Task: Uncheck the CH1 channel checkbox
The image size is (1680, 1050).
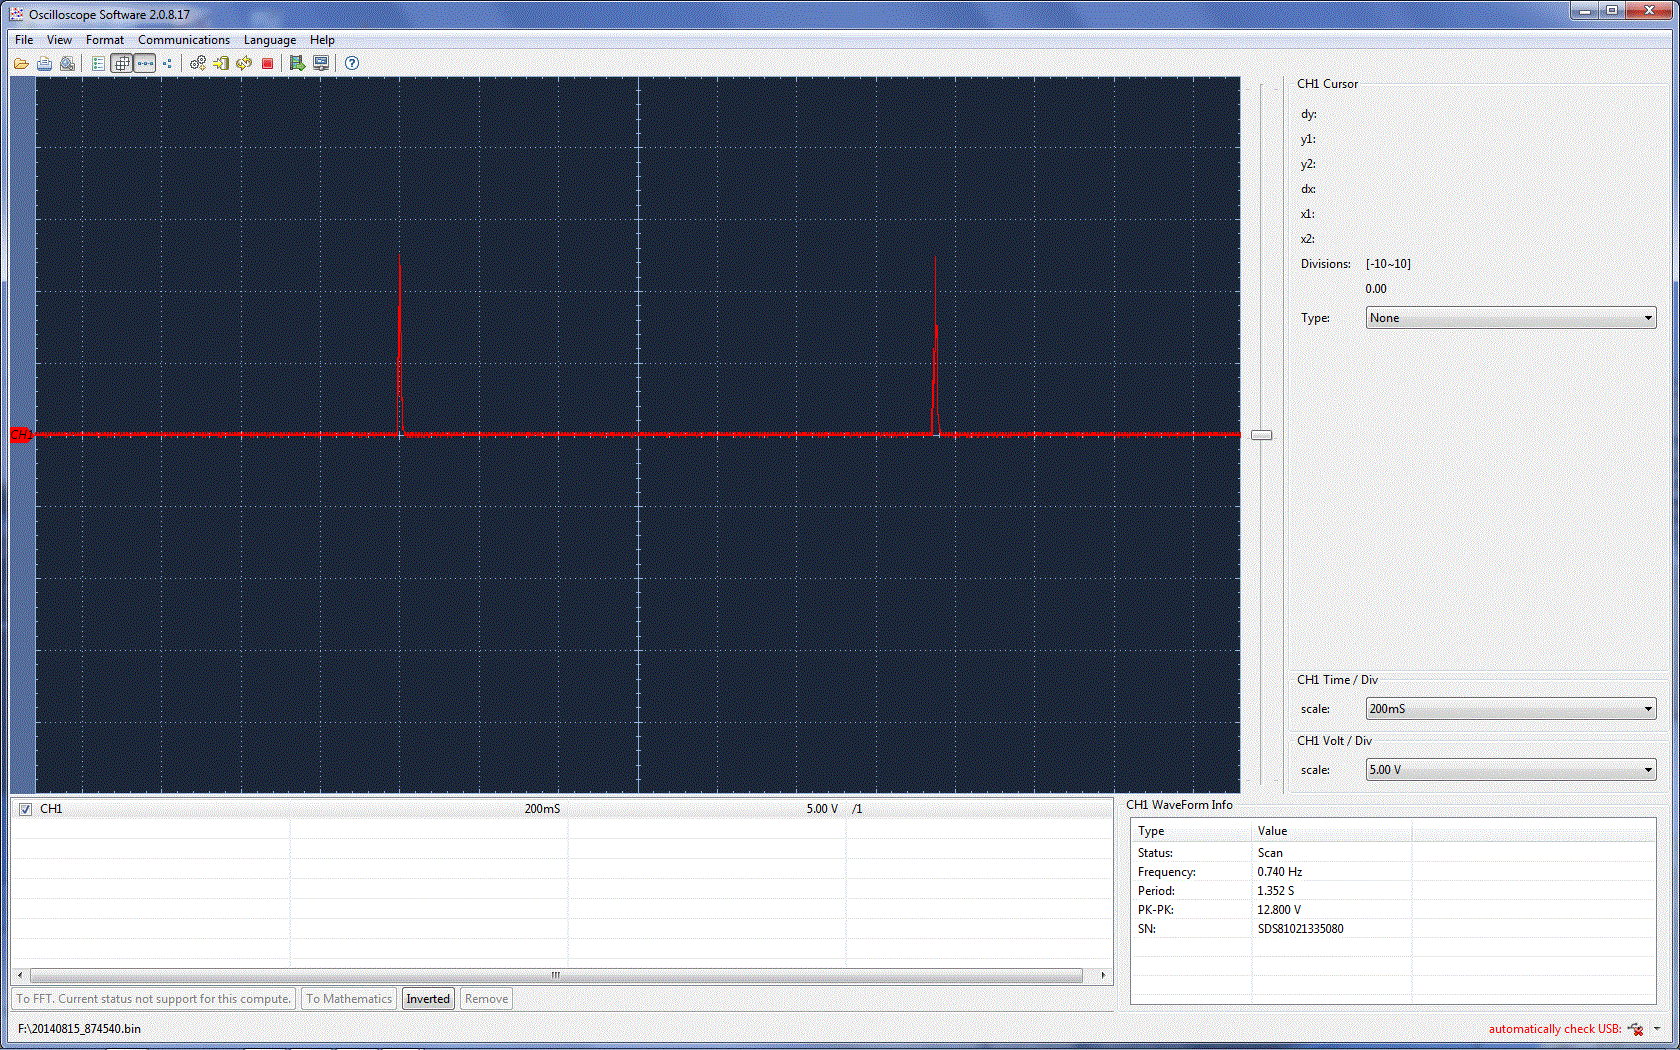Action: [26, 809]
